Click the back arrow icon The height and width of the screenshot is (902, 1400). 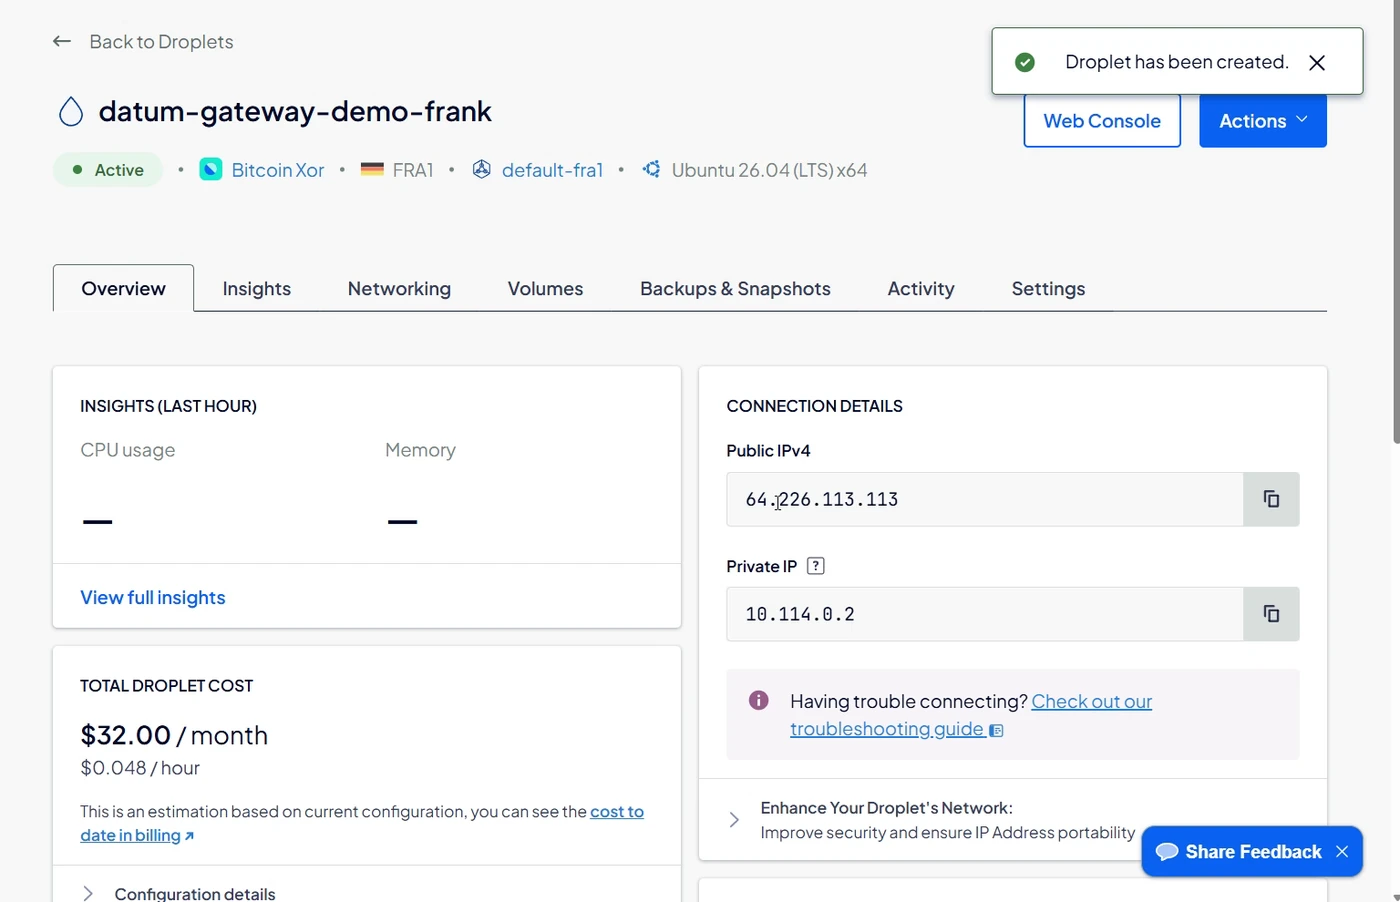[62, 41]
